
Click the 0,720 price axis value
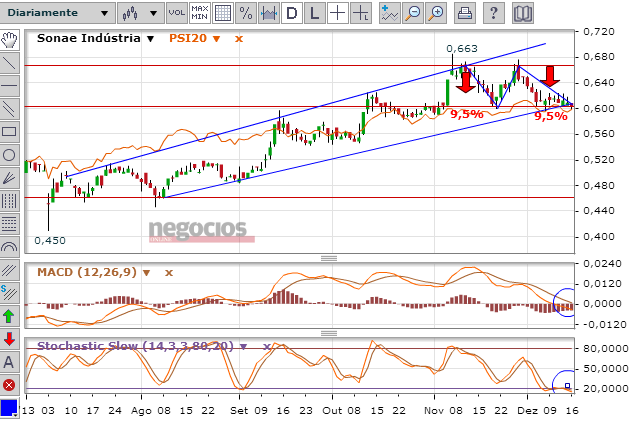pyautogui.click(x=599, y=32)
